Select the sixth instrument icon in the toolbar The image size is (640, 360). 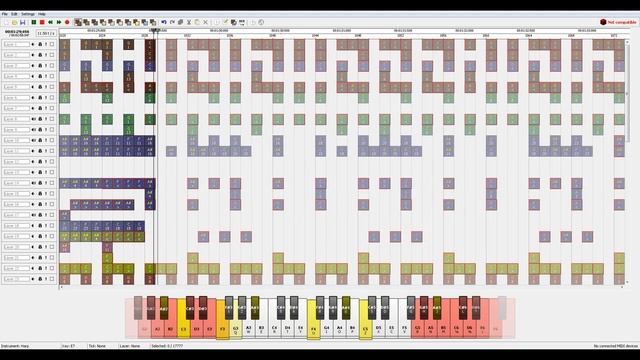[x=120, y=22]
